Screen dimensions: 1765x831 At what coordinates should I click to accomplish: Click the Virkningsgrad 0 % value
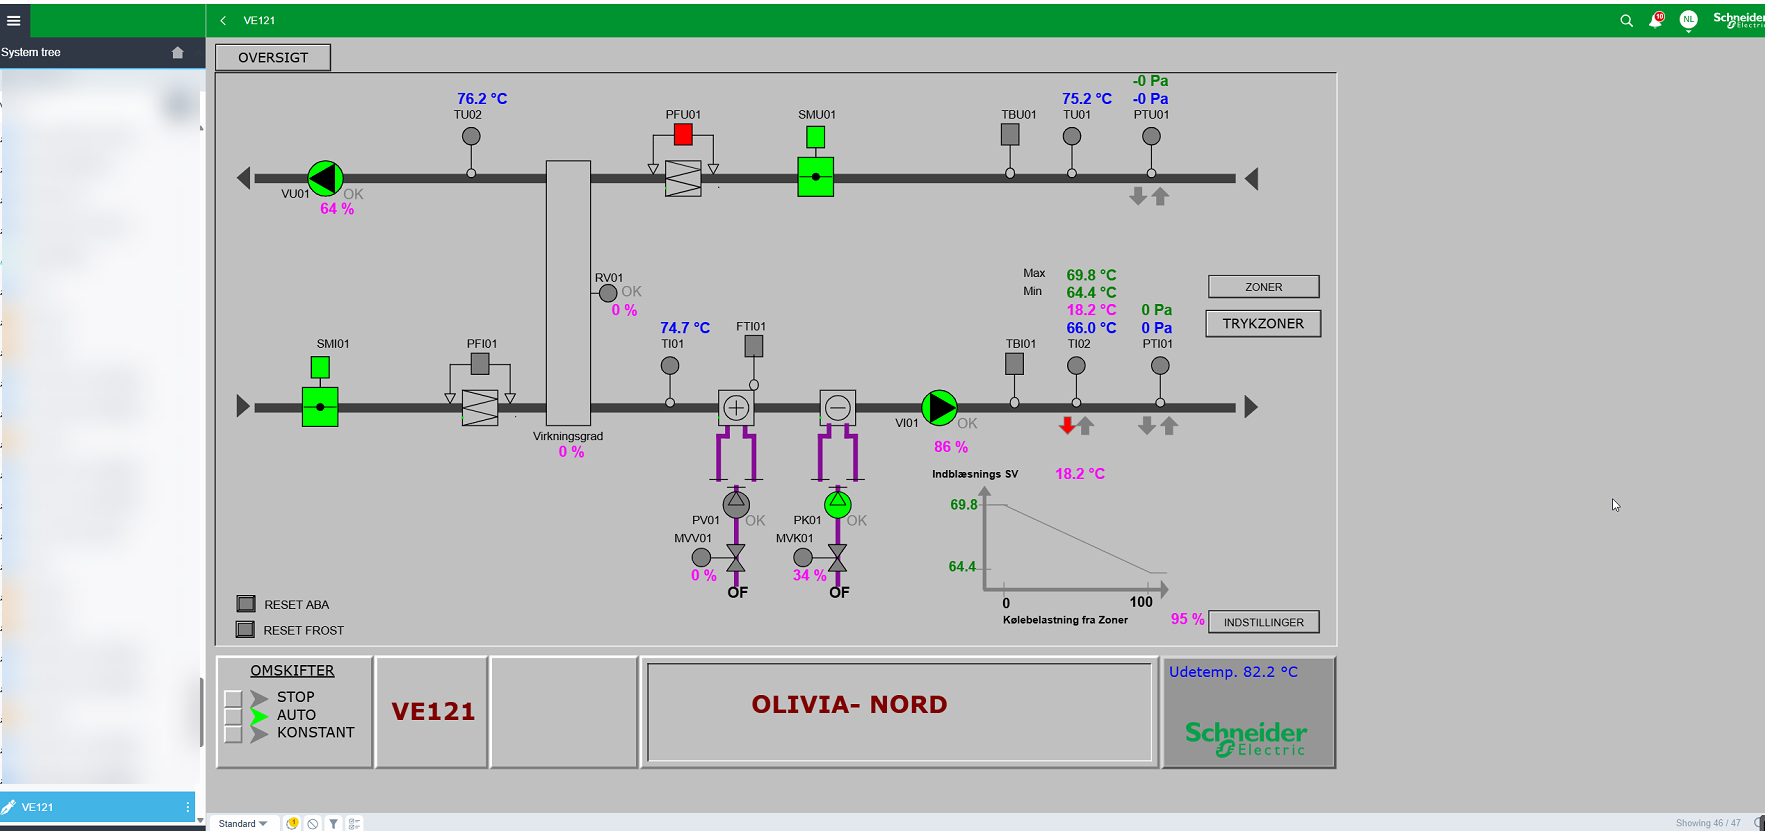pyautogui.click(x=571, y=452)
